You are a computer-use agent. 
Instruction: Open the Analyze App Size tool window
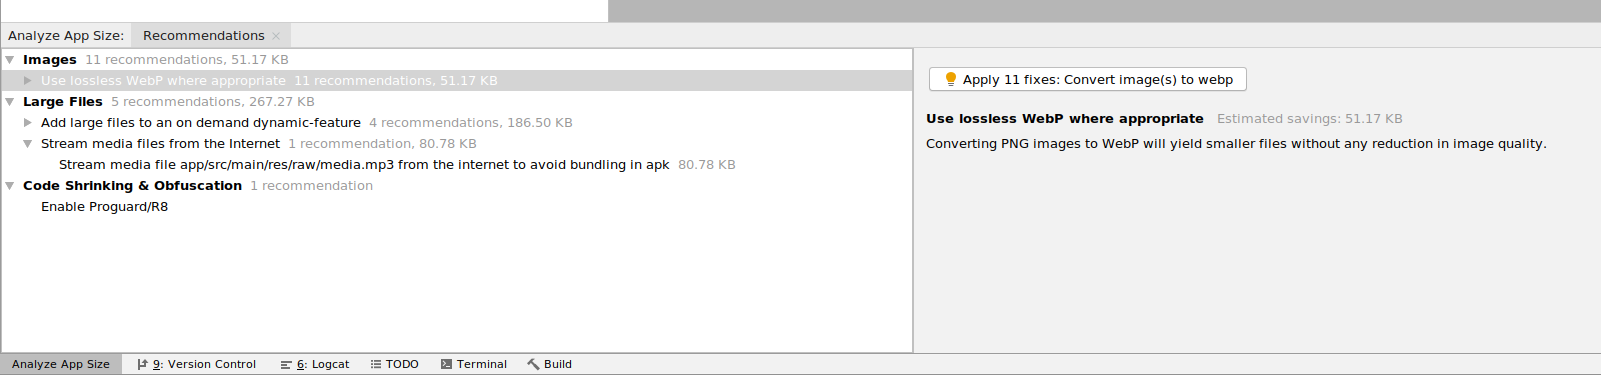[61, 364]
